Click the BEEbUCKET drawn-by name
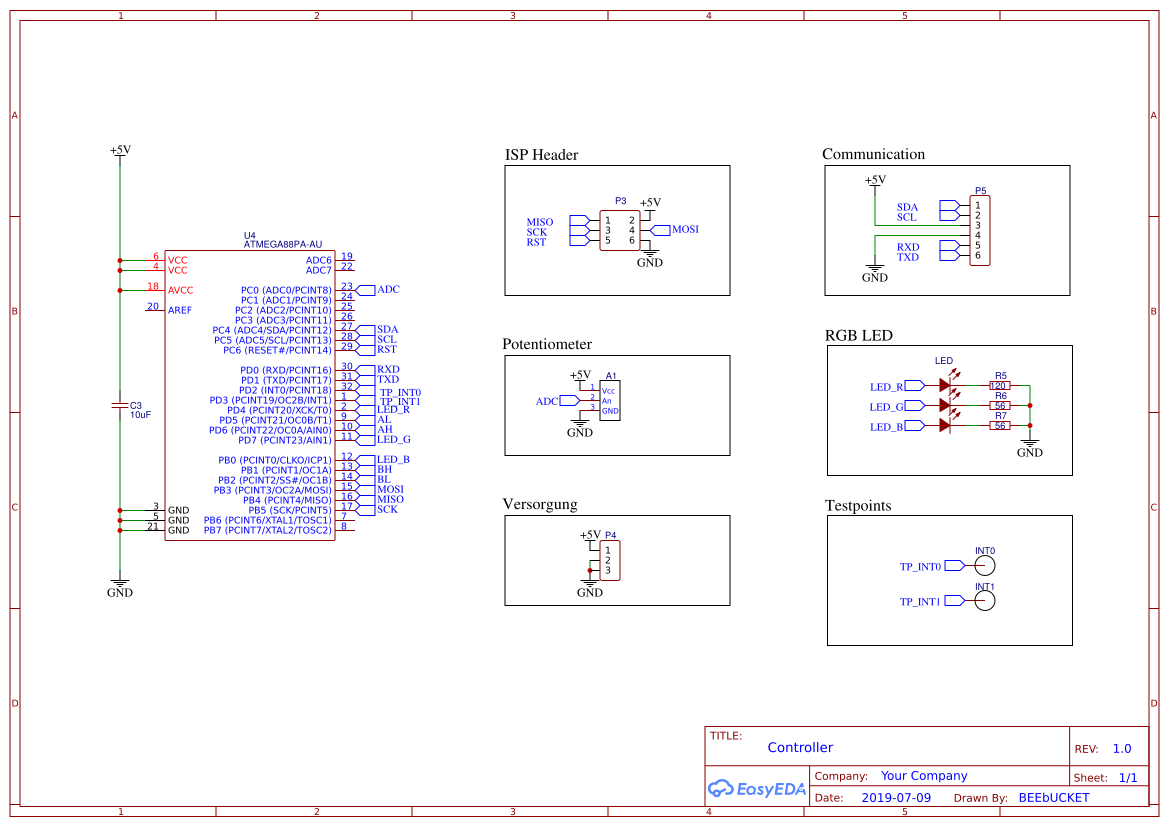Viewport: 1169px width, 827px height. (x=1054, y=798)
